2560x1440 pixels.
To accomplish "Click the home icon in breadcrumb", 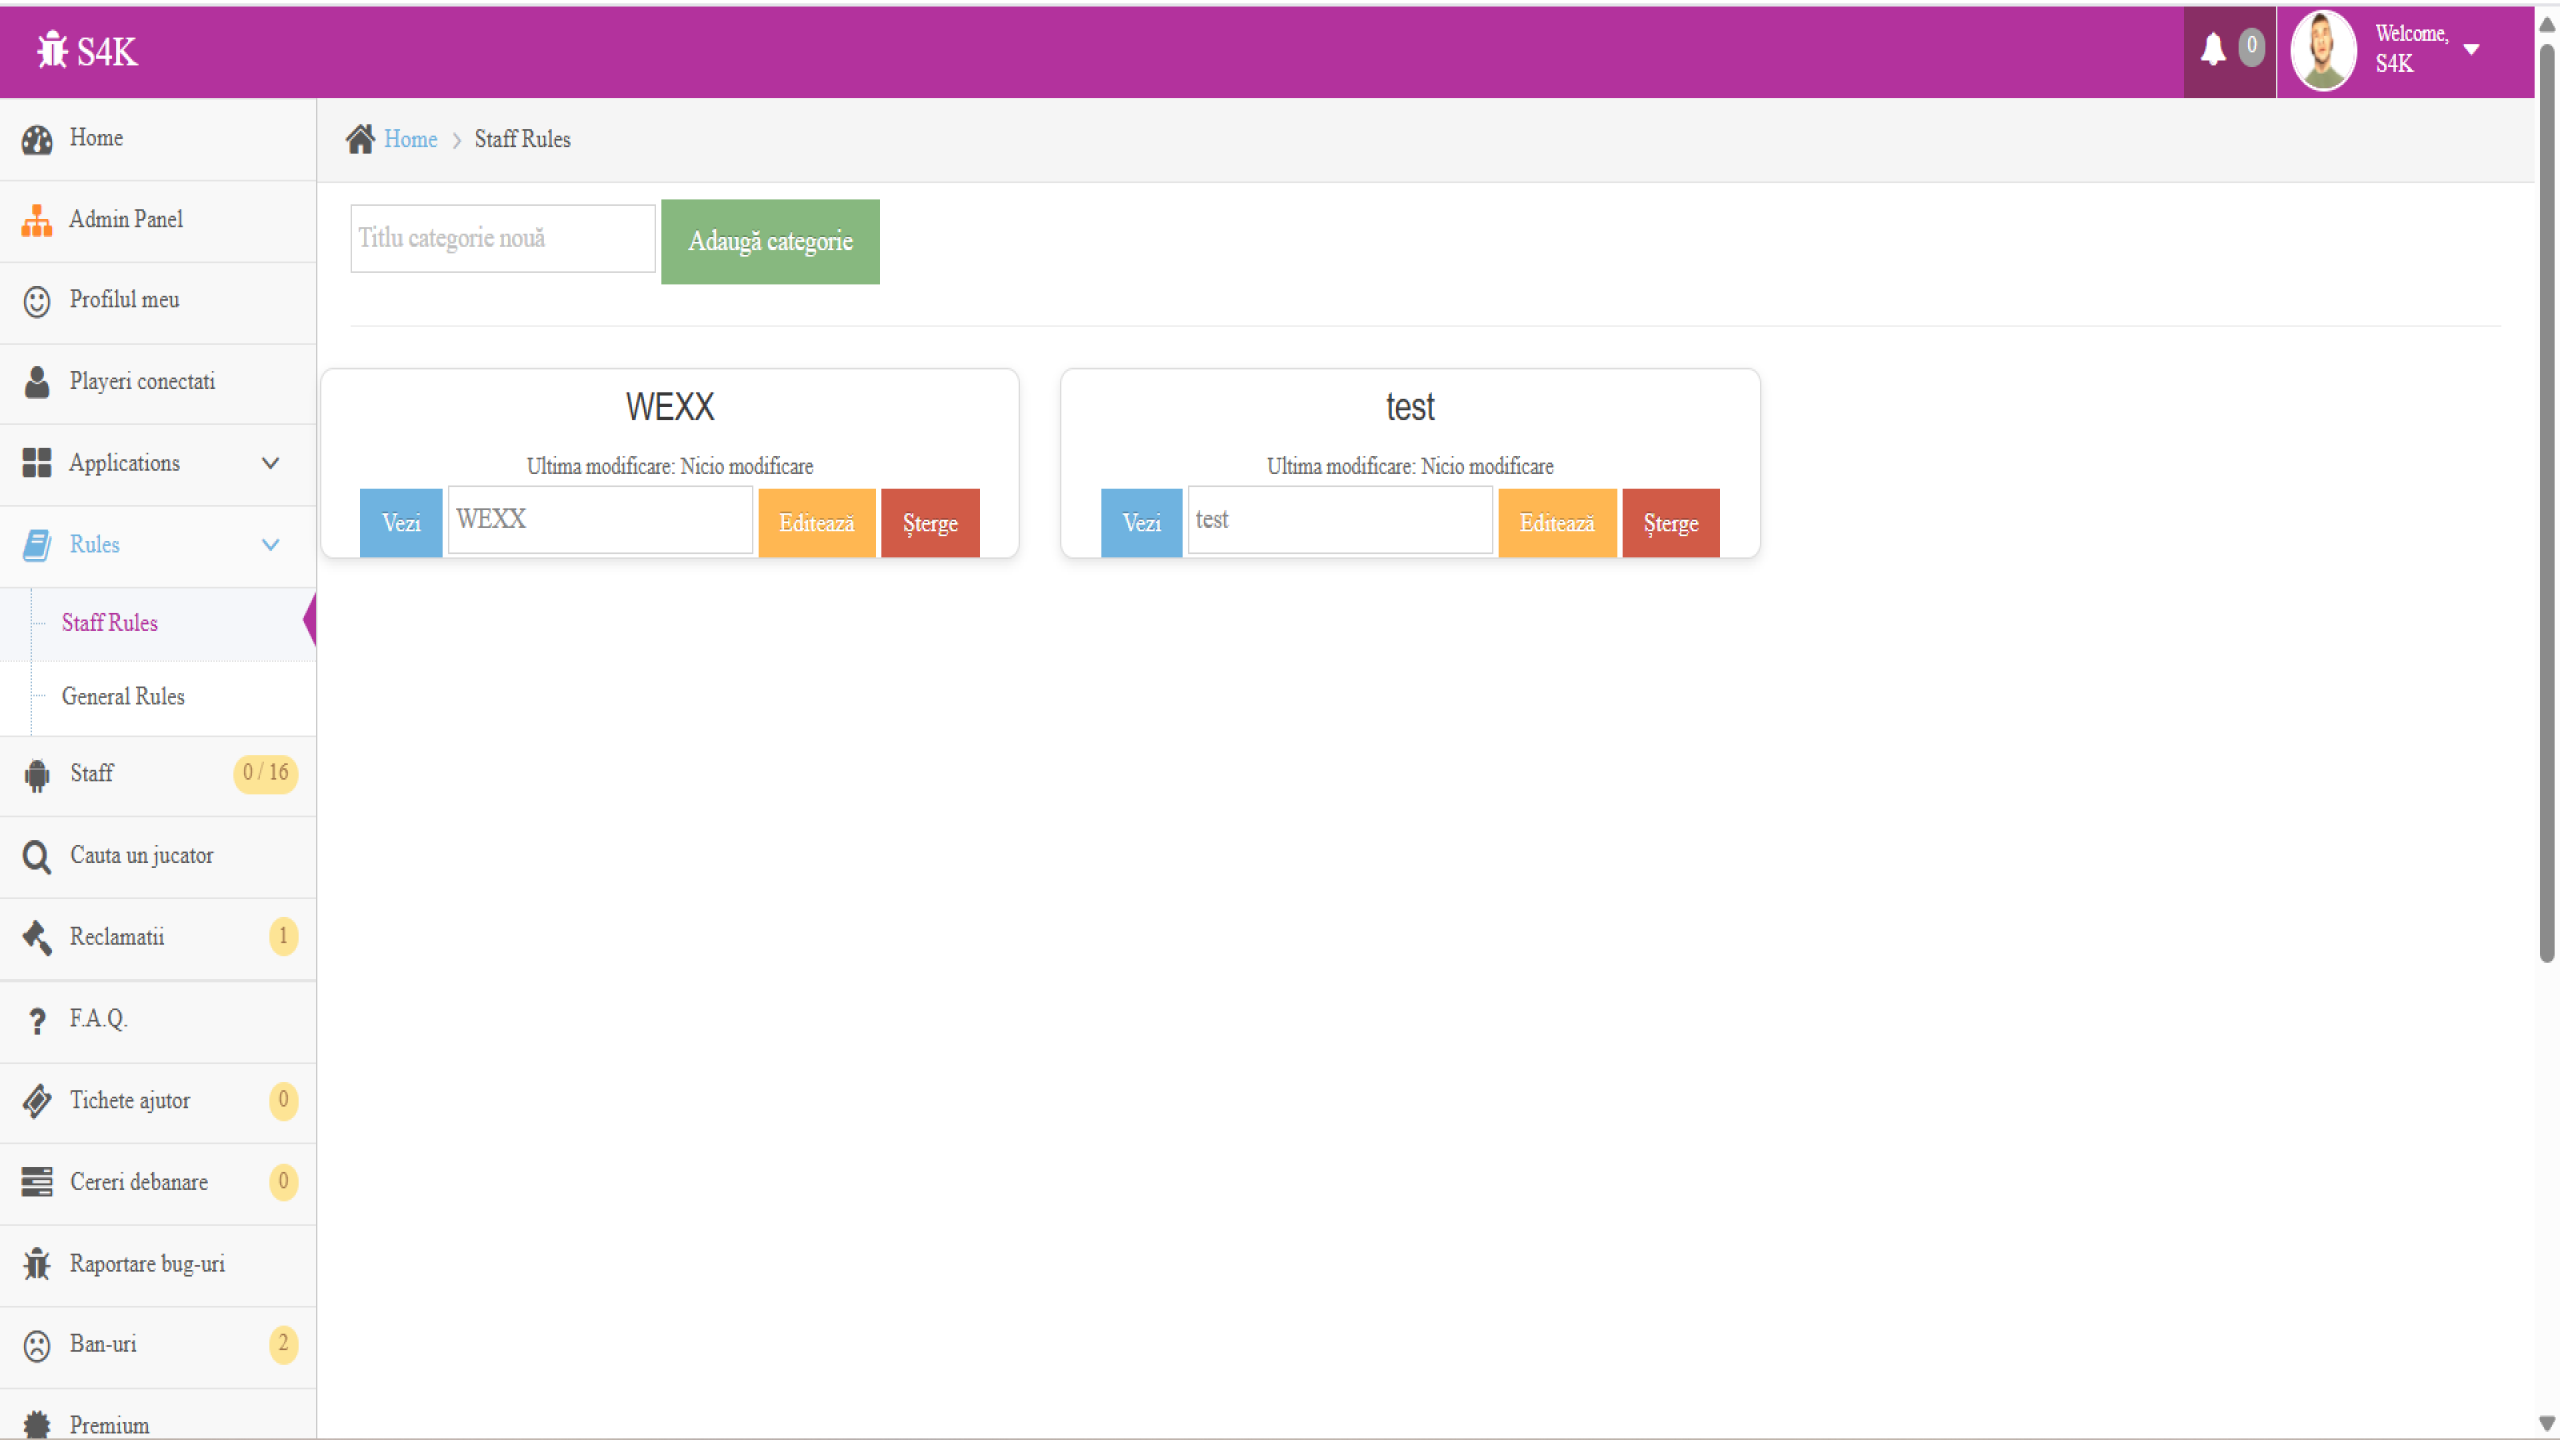I will tap(360, 139).
